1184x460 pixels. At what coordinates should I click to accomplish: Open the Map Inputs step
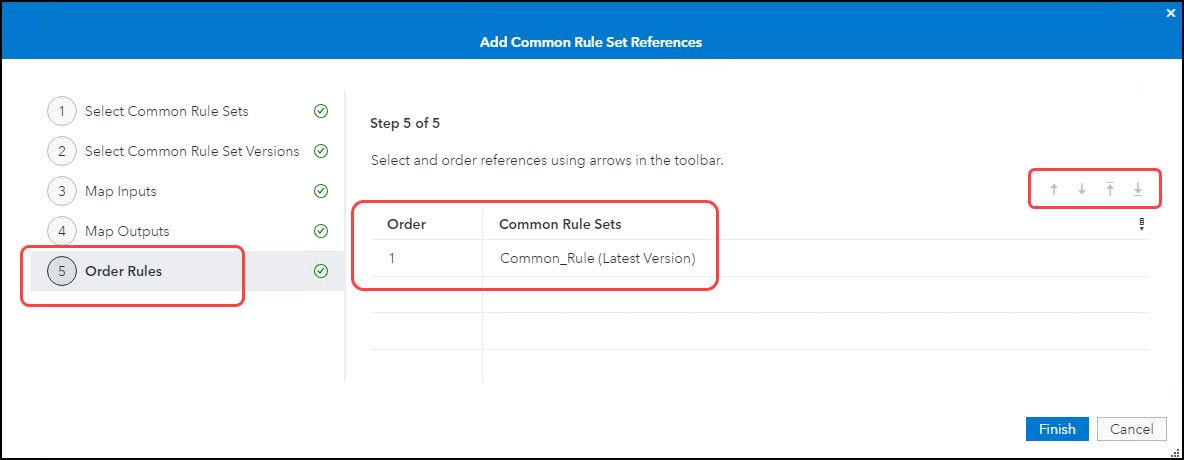click(120, 191)
